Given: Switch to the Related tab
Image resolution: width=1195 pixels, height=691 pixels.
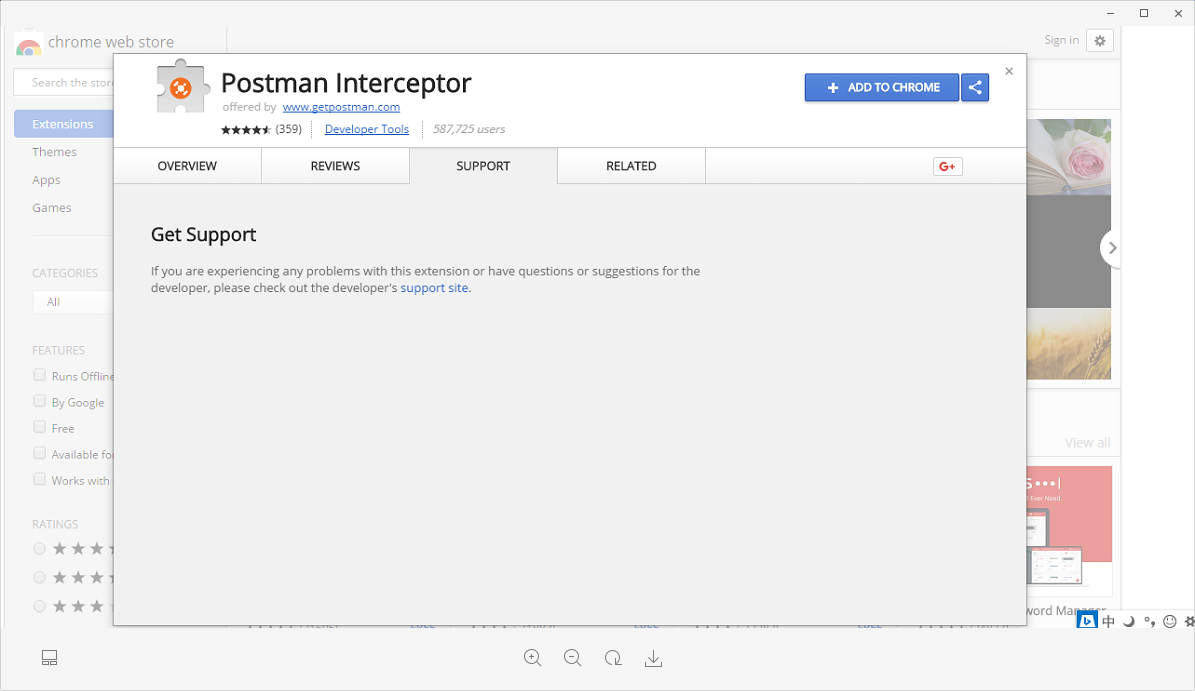Looking at the screenshot, I should point(631,166).
